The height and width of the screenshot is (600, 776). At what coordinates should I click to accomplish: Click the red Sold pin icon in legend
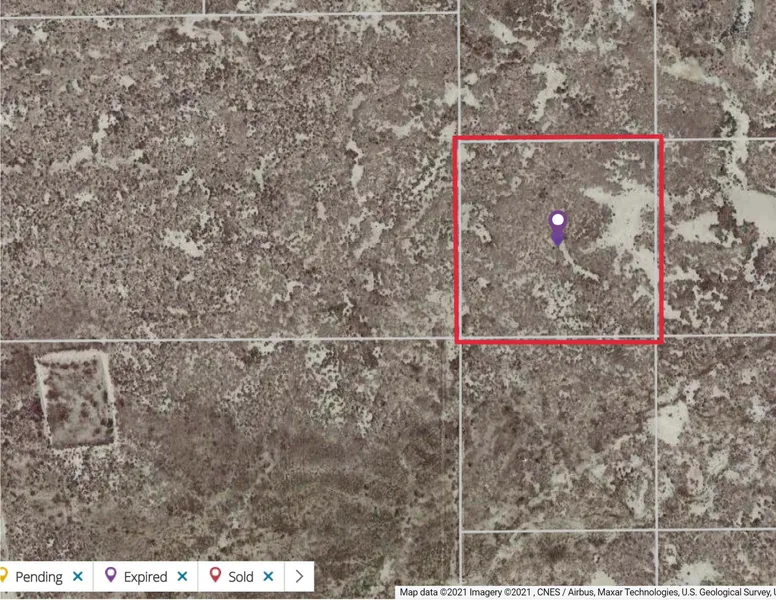(214, 576)
